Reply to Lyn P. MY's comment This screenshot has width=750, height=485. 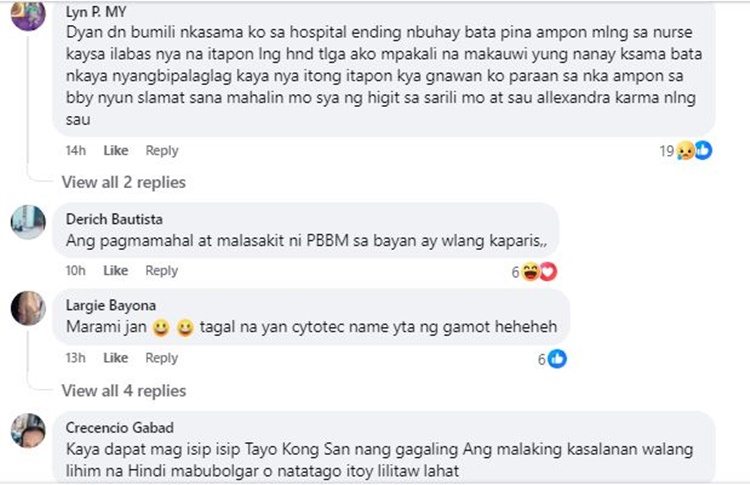(x=162, y=151)
